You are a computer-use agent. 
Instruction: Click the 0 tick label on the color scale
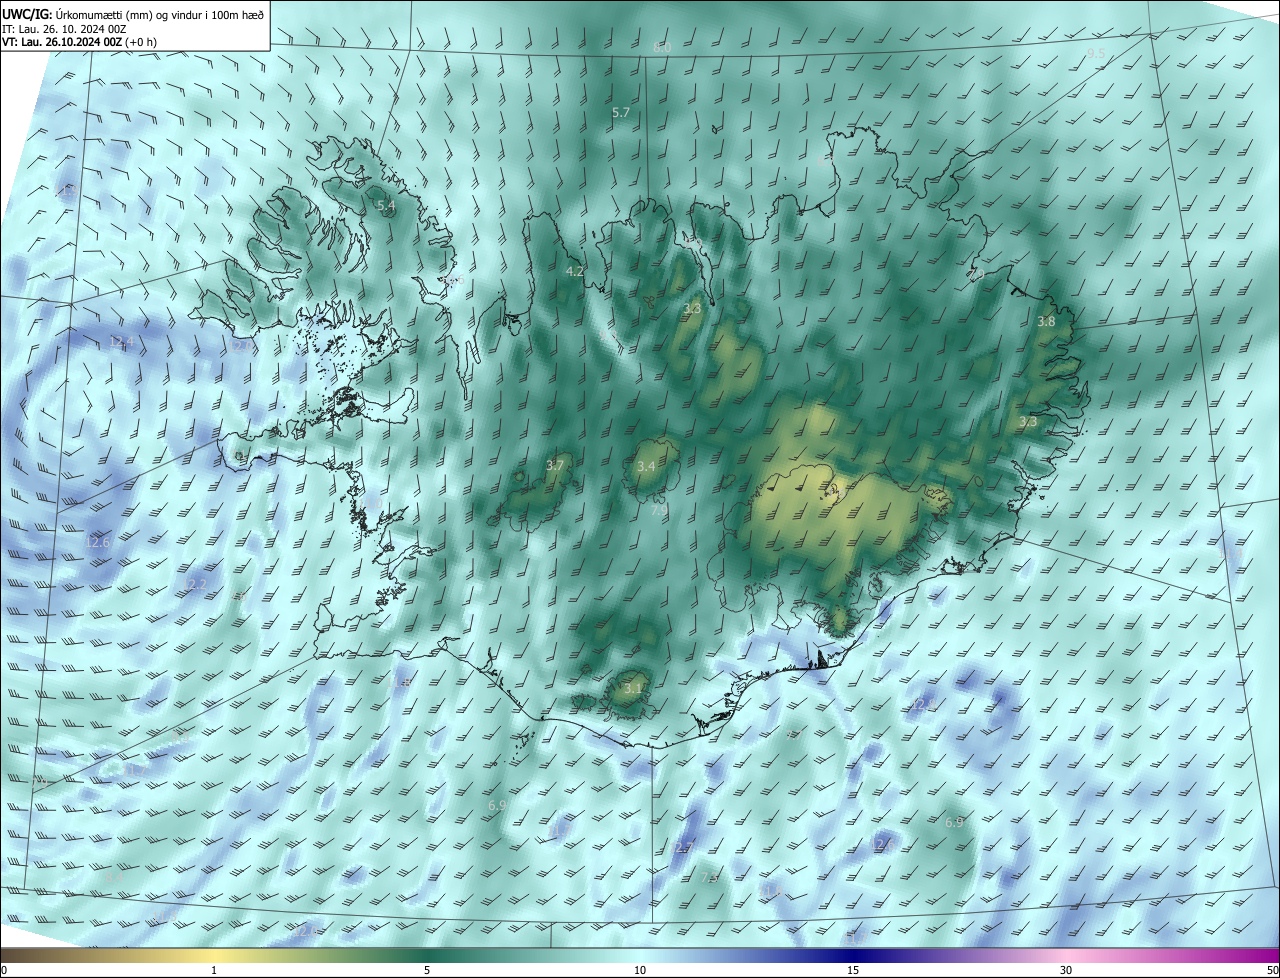[x=4, y=970]
